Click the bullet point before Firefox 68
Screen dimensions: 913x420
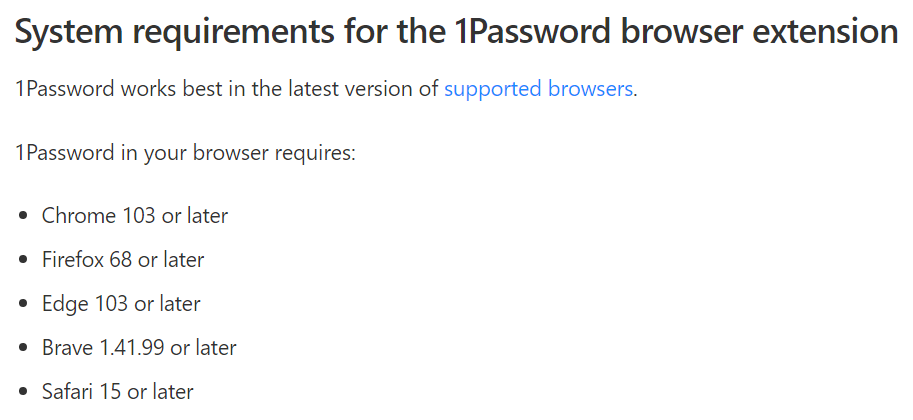(x=23, y=260)
